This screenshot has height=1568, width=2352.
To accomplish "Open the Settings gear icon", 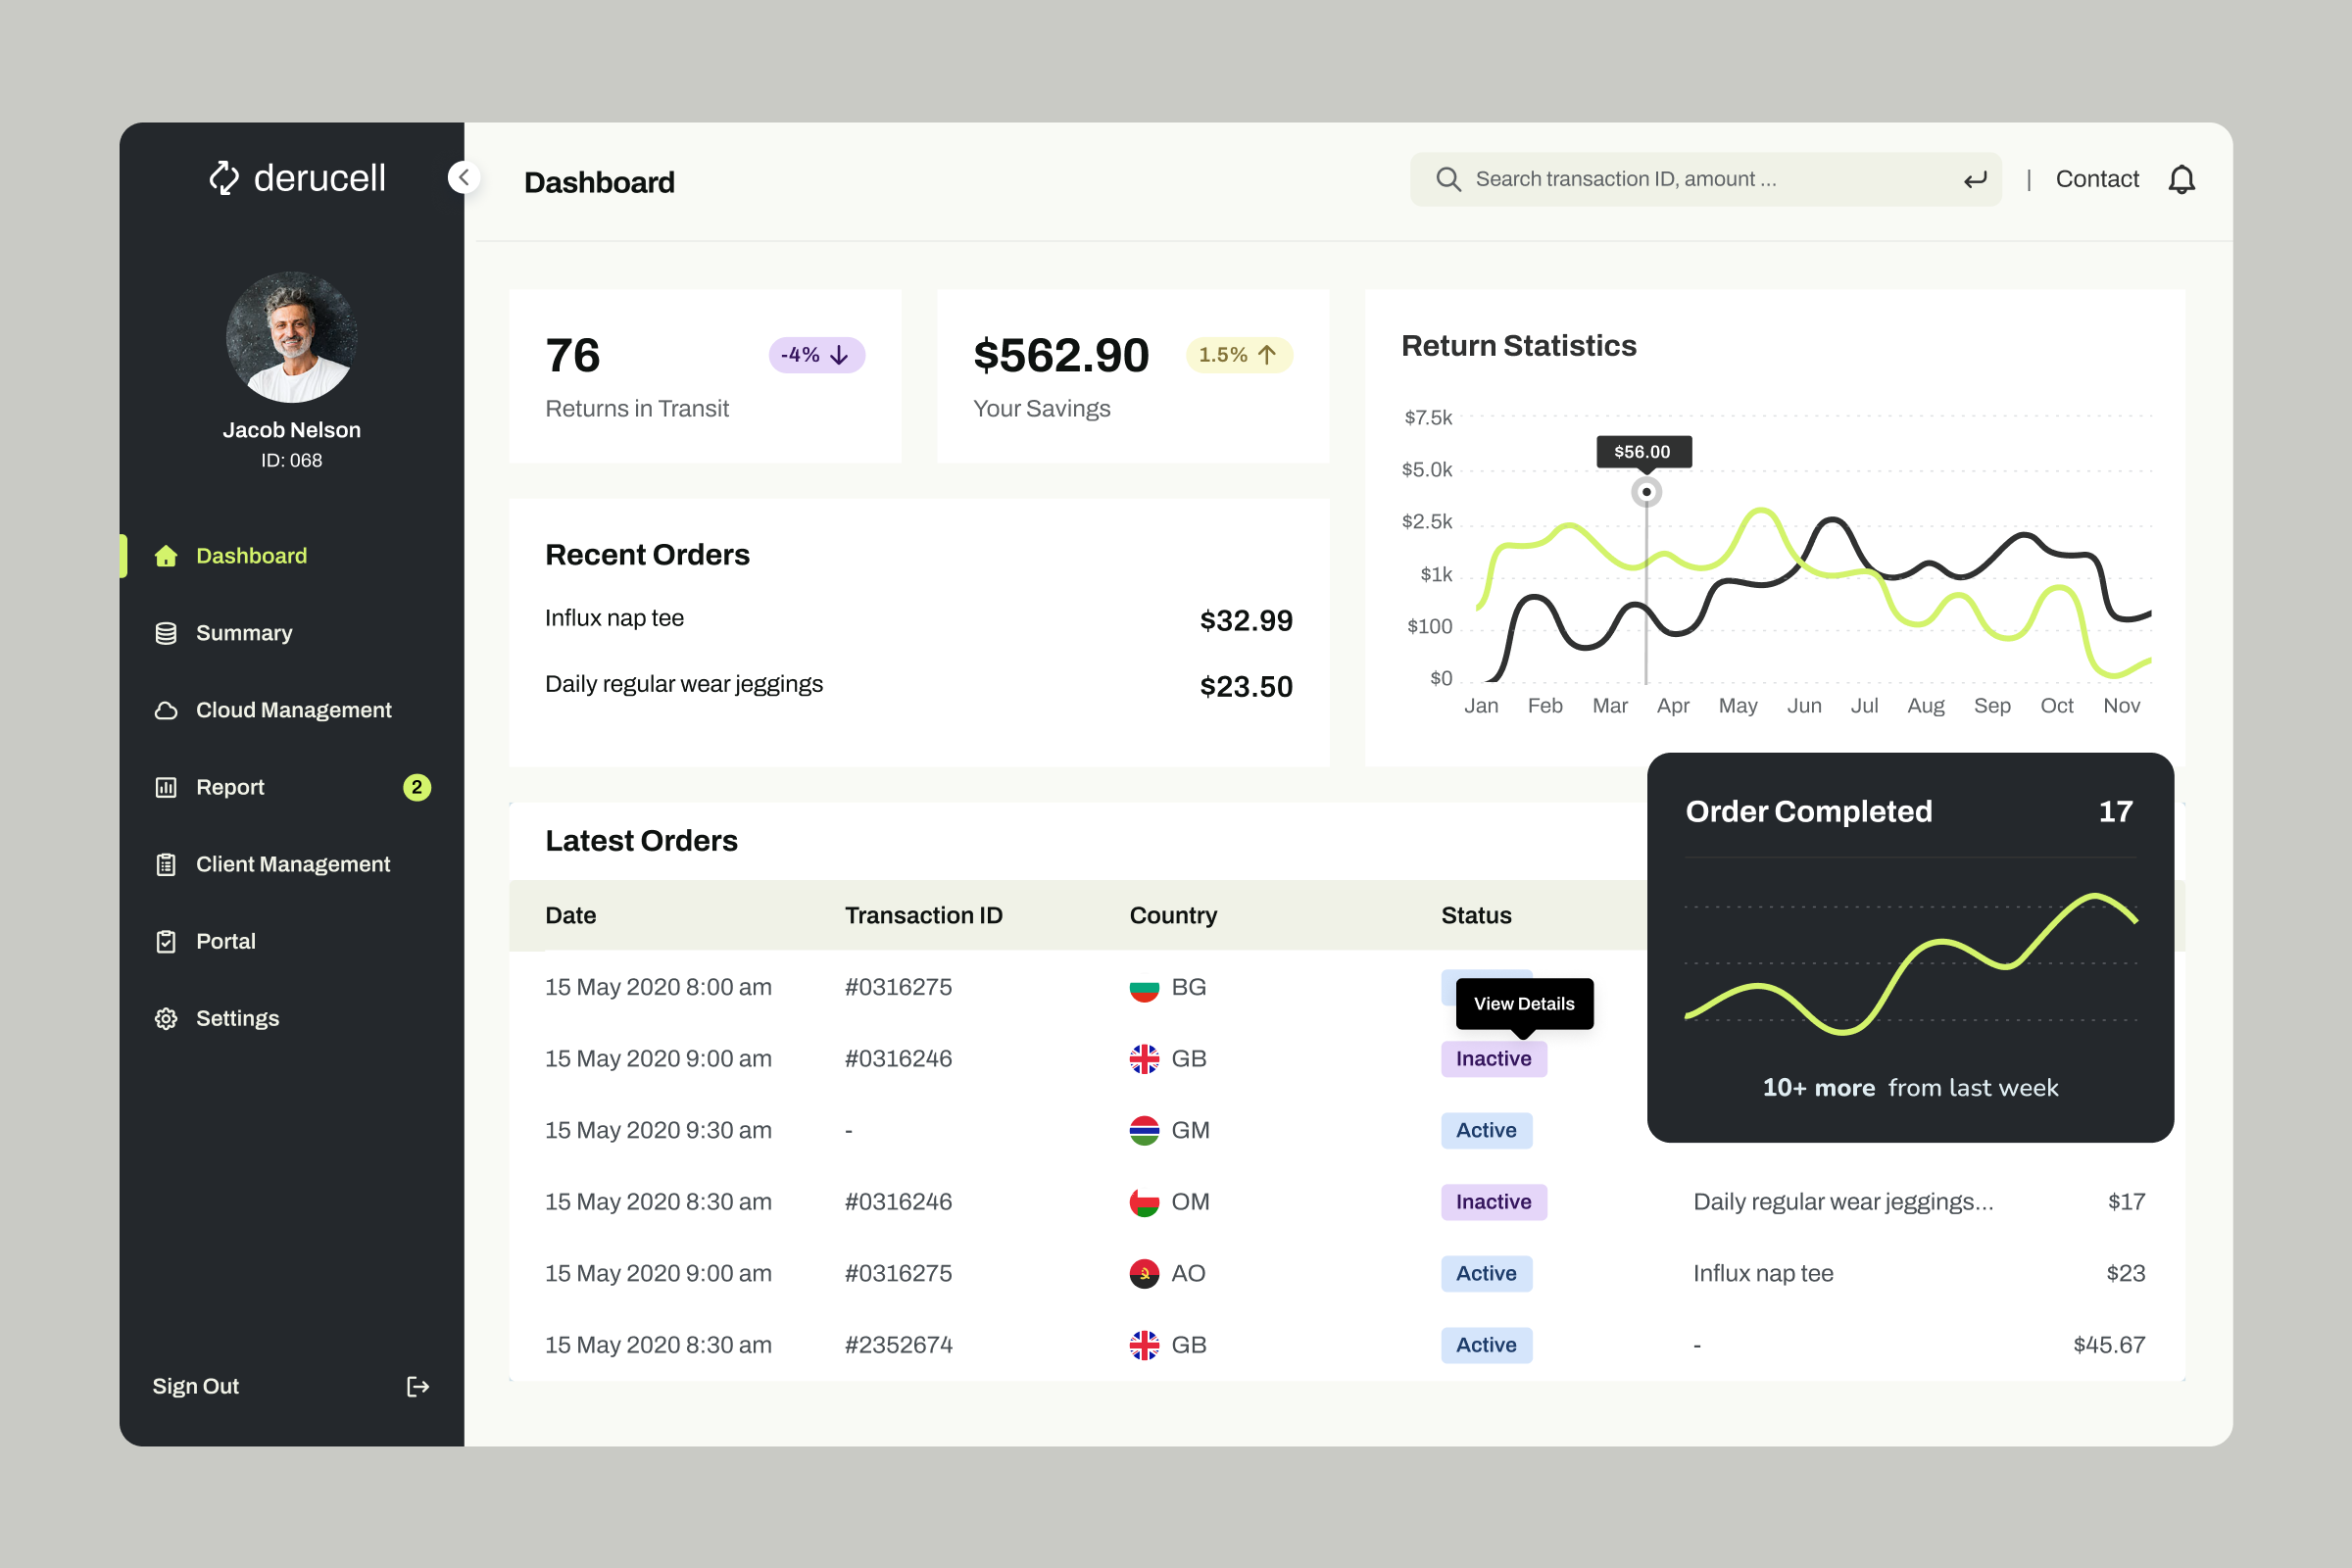I will 166,1018.
